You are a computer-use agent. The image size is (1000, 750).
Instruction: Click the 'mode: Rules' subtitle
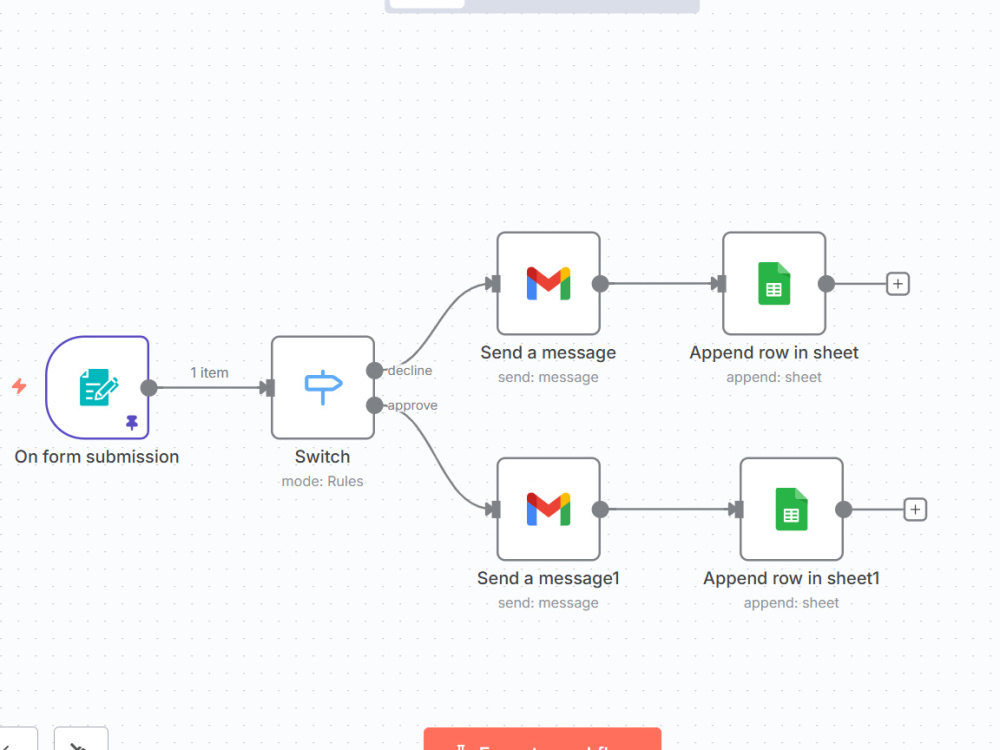323,482
